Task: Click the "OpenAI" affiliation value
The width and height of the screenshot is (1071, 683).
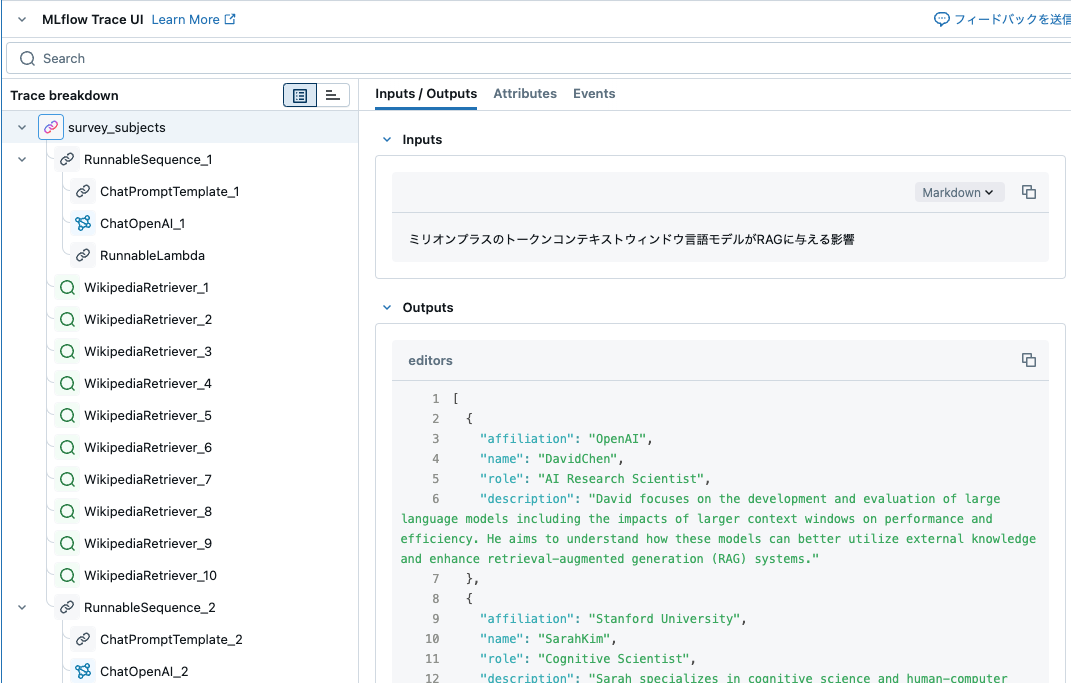Action: (x=617, y=438)
